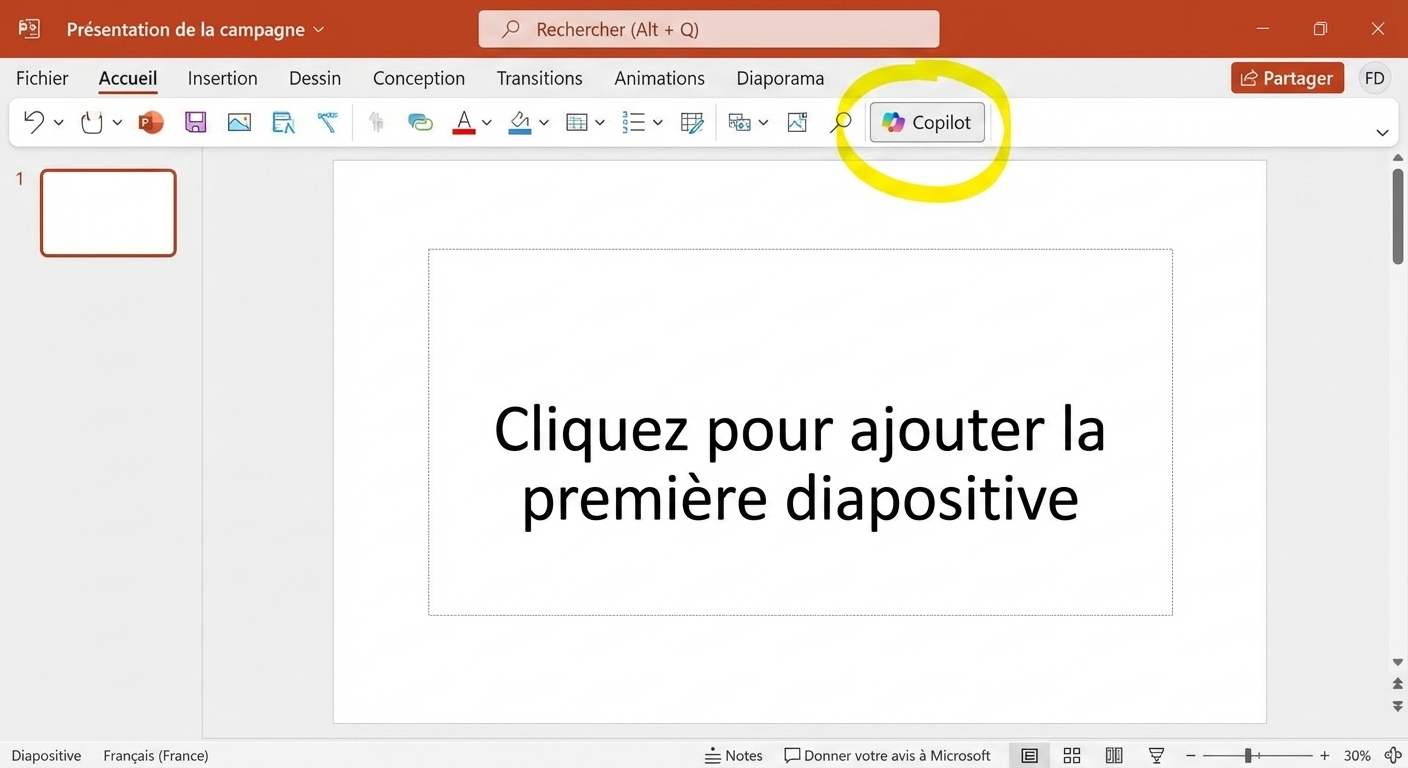This screenshot has width=1408, height=768.
Task: Click the picture insert icon beside Save
Action: coord(239,122)
